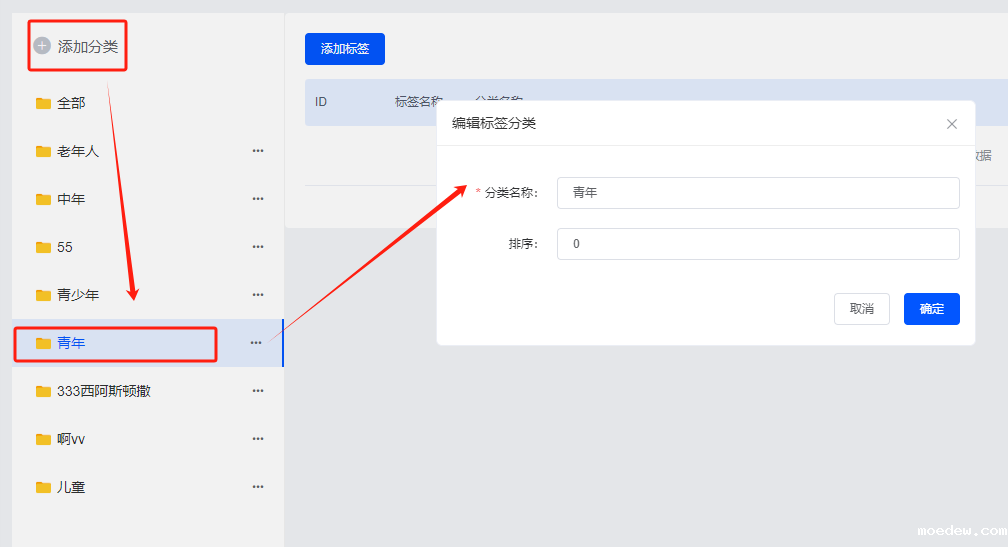Screen dimensions: 1008x547
Task: Close the 编辑标签分类 dialog with the X
Action: pos(951,124)
